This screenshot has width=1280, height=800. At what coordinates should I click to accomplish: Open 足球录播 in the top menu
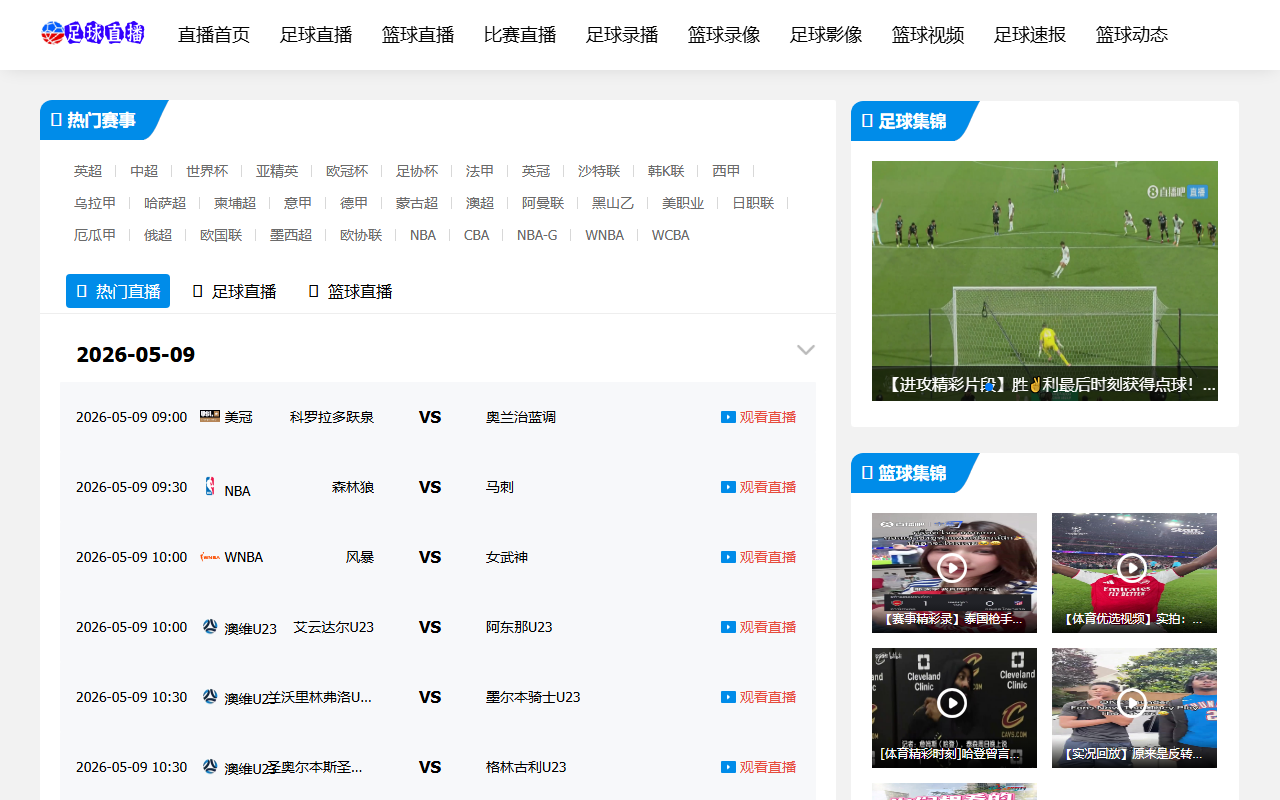pos(622,35)
